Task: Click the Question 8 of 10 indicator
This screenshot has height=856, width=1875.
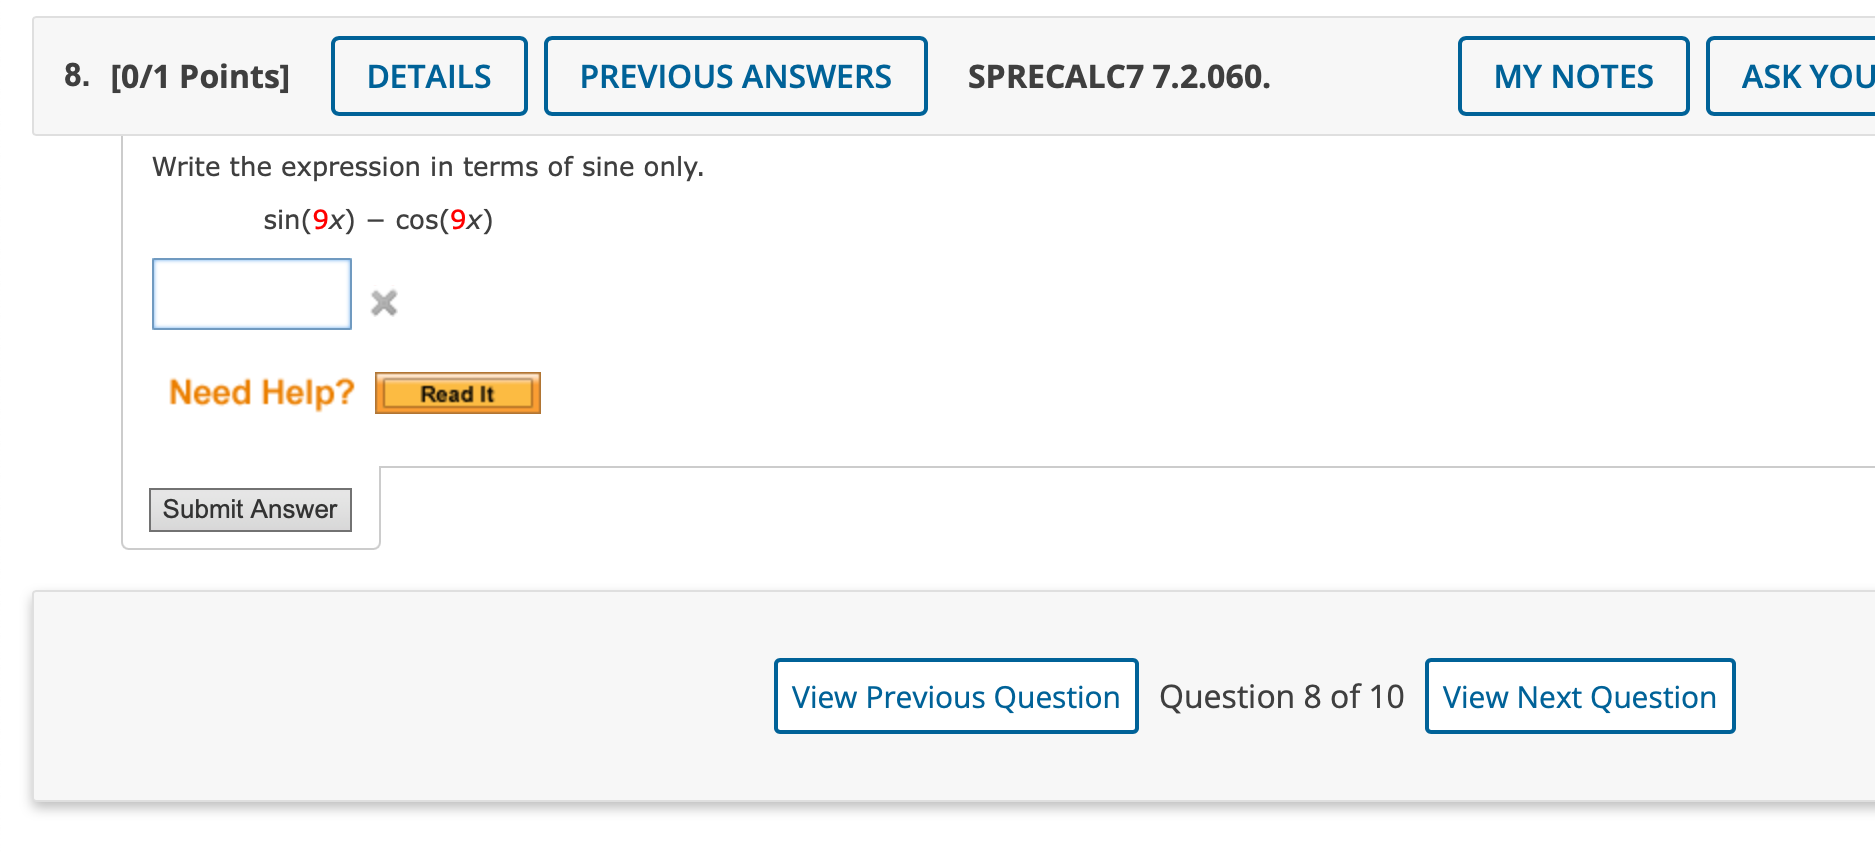Action: (x=1281, y=696)
